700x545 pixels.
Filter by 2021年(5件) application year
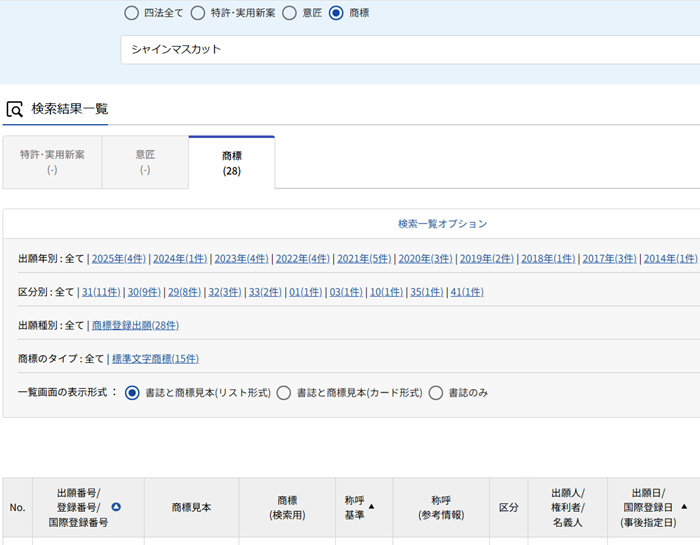click(363, 259)
